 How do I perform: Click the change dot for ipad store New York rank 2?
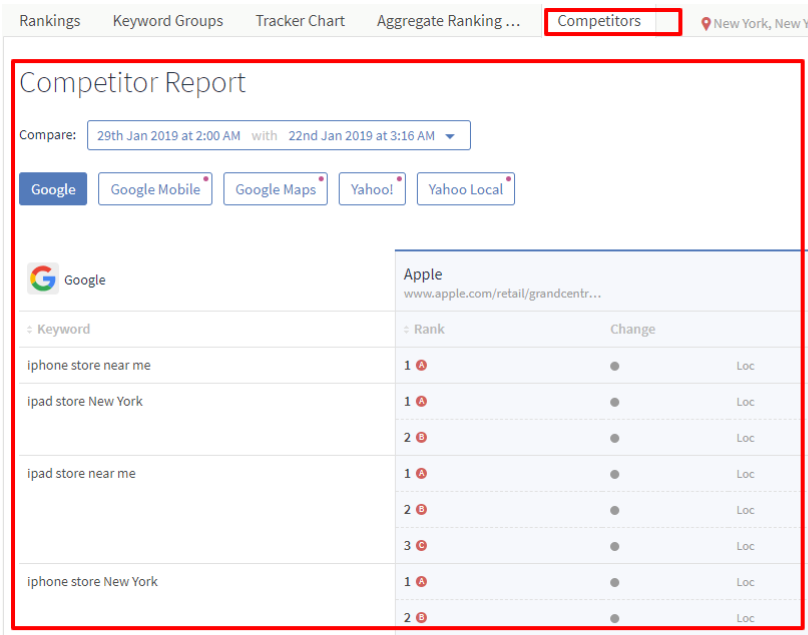615,439
